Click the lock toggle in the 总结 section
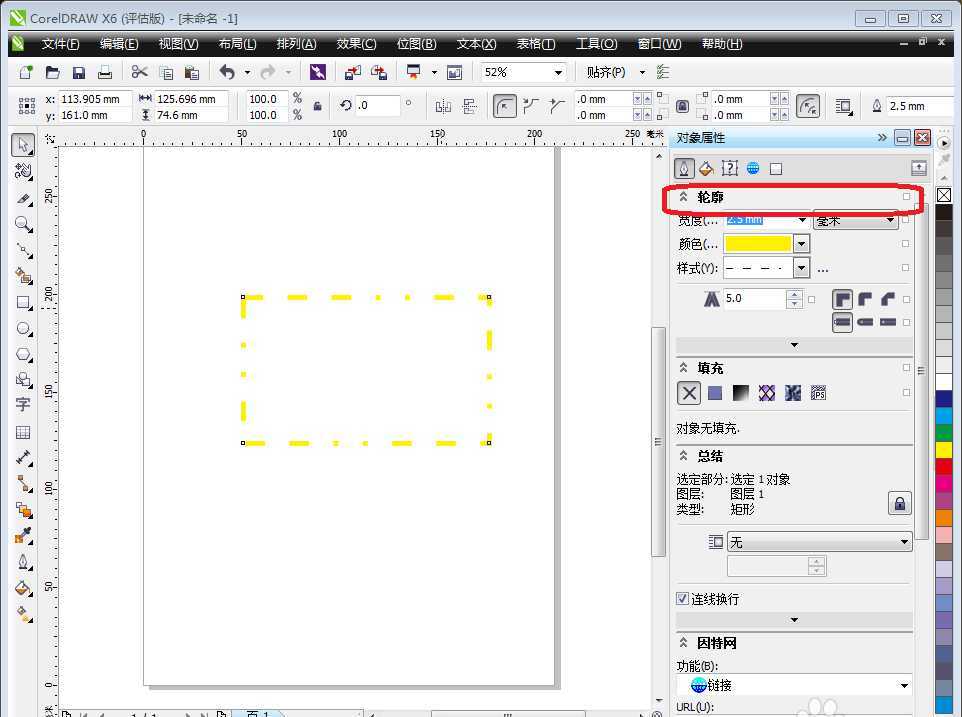This screenshot has width=962, height=717. 899,503
